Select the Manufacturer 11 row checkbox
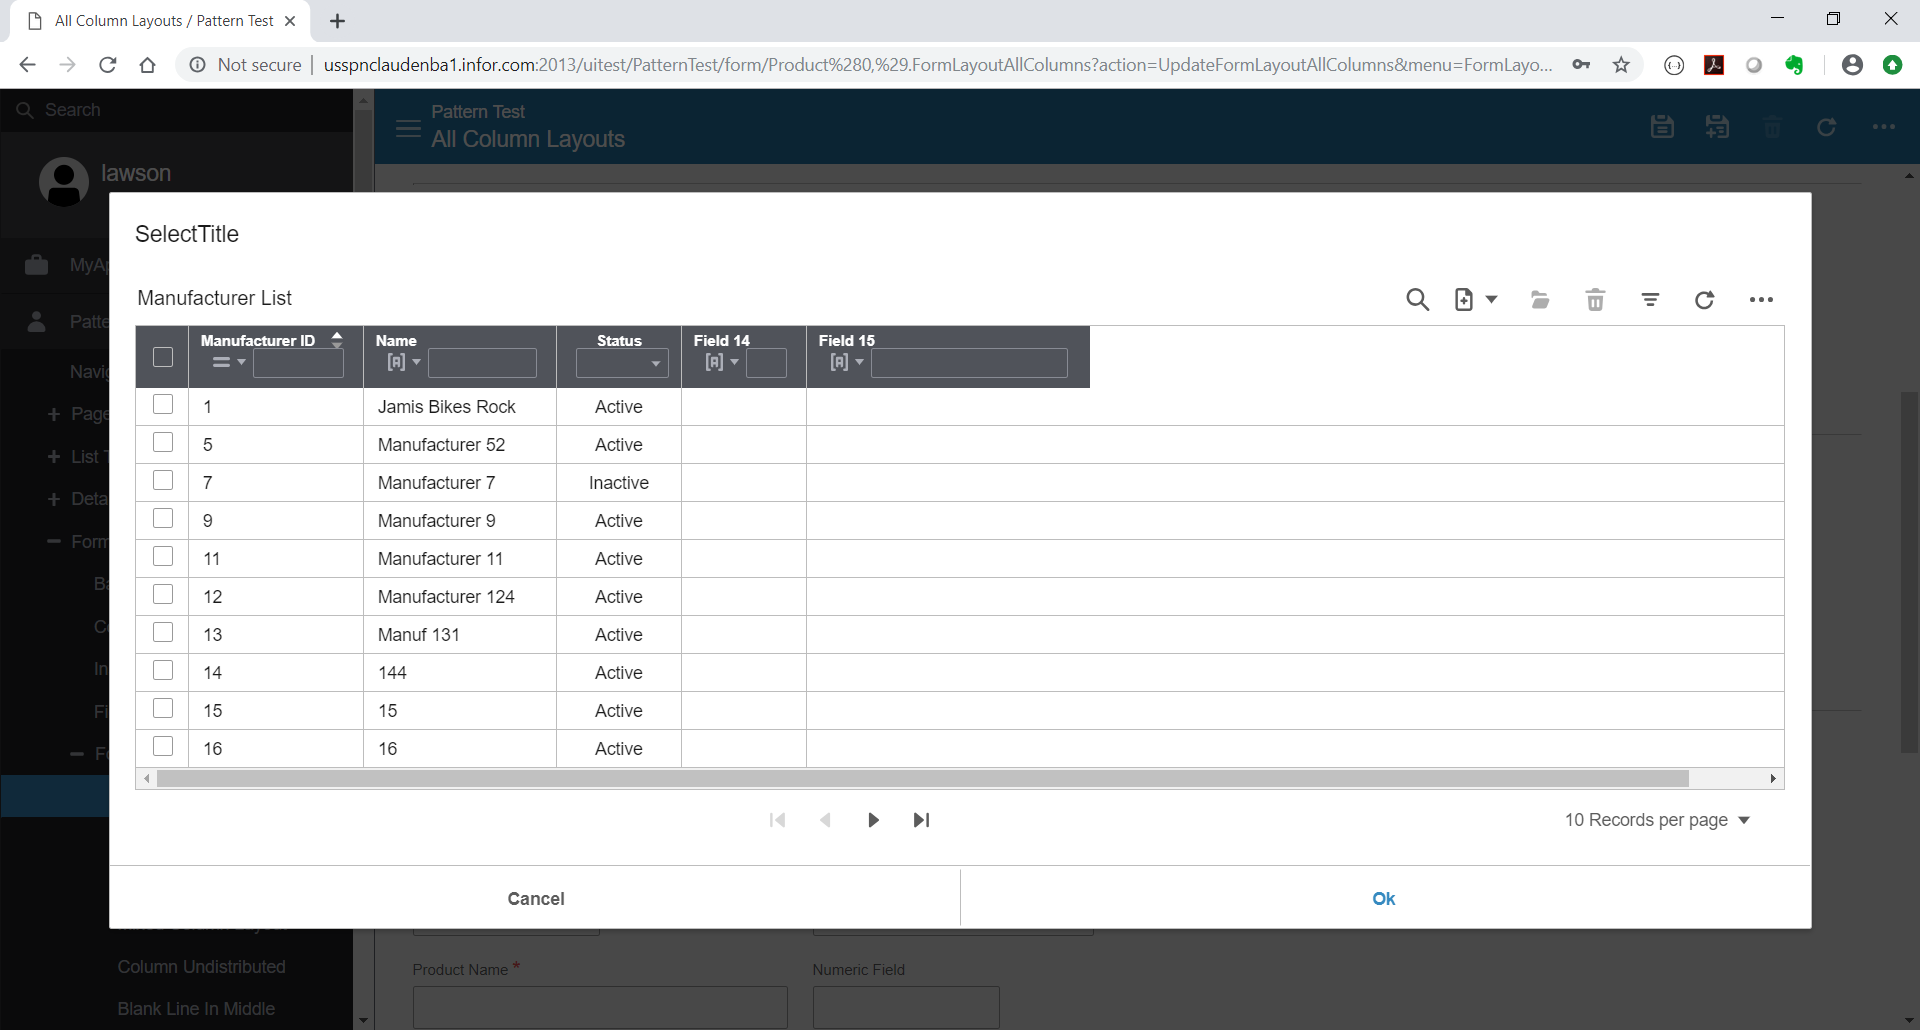Screen dimensions: 1920x1030 (163, 557)
